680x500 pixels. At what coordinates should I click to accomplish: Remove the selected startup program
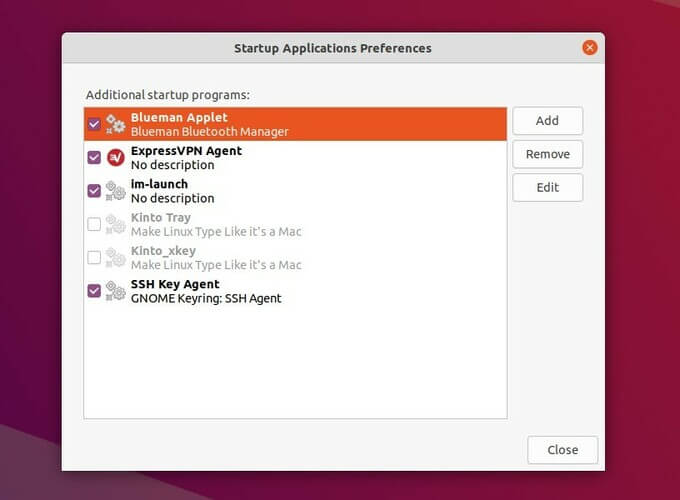pyautogui.click(x=547, y=154)
